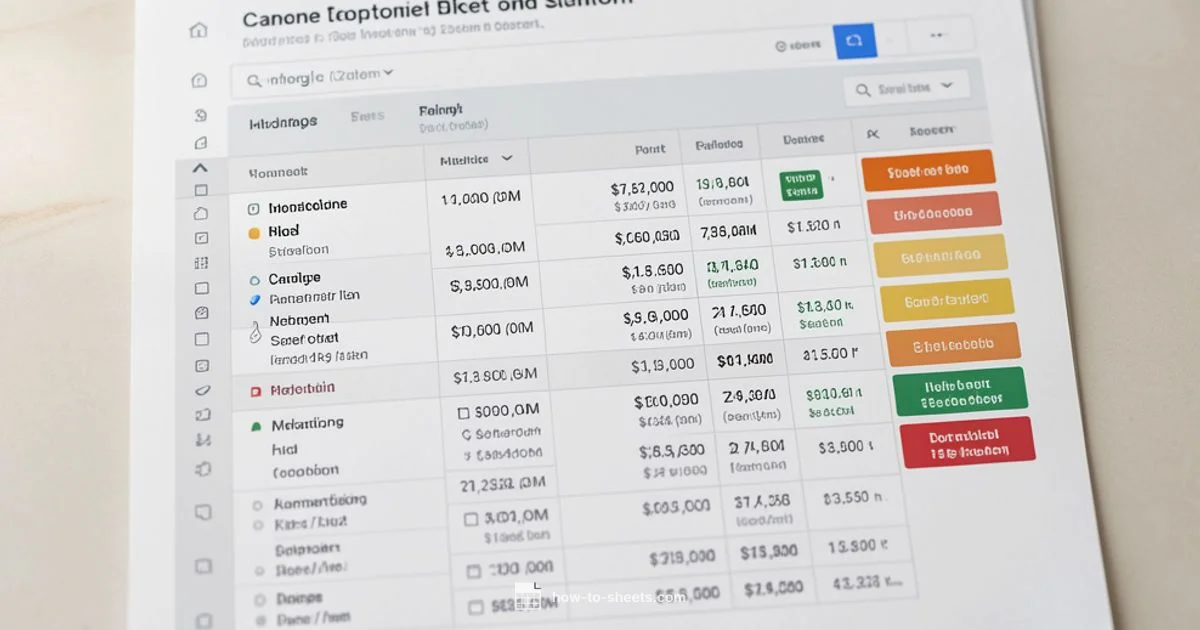
Task: Click the orange dot icon beside Hlod
Action: coord(253,232)
